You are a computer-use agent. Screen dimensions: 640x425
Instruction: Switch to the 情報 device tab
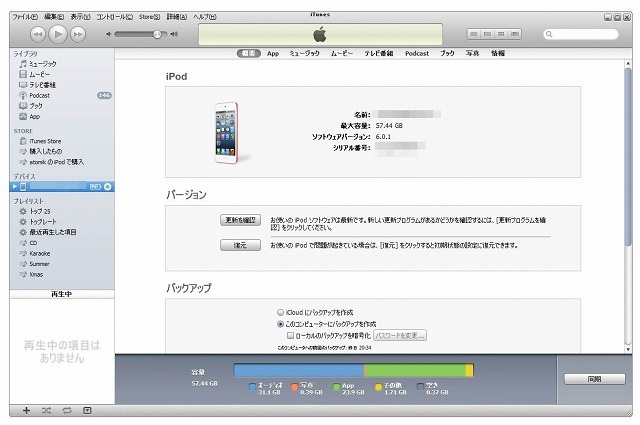click(x=498, y=53)
